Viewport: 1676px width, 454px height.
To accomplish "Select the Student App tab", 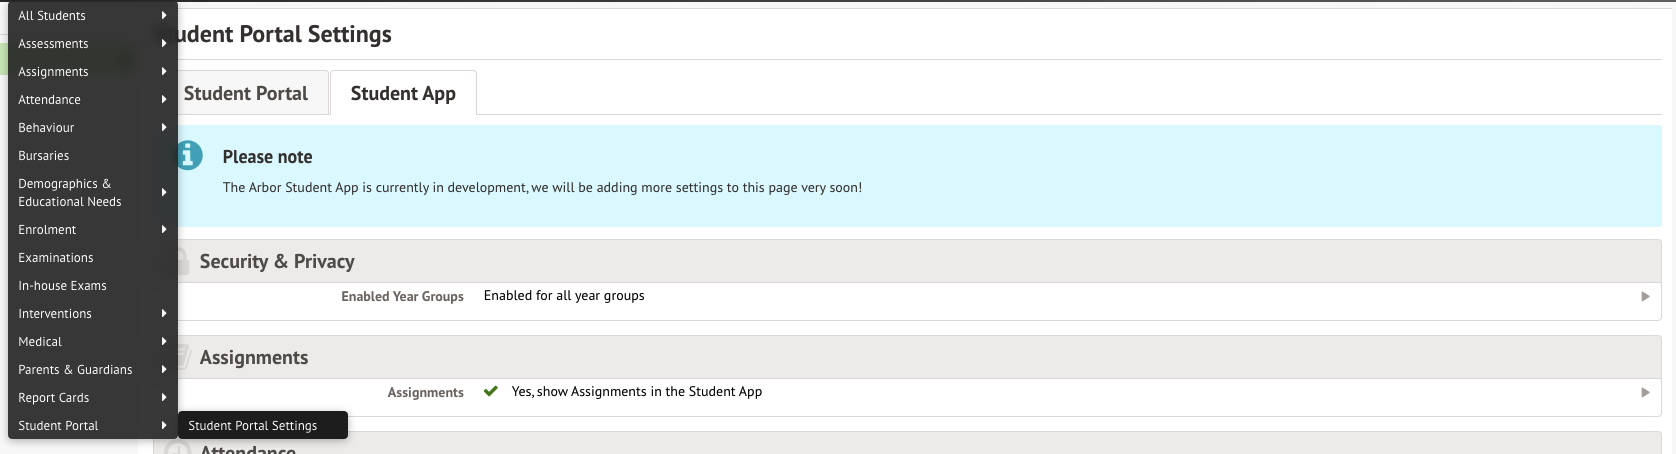I will click(403, 93).
